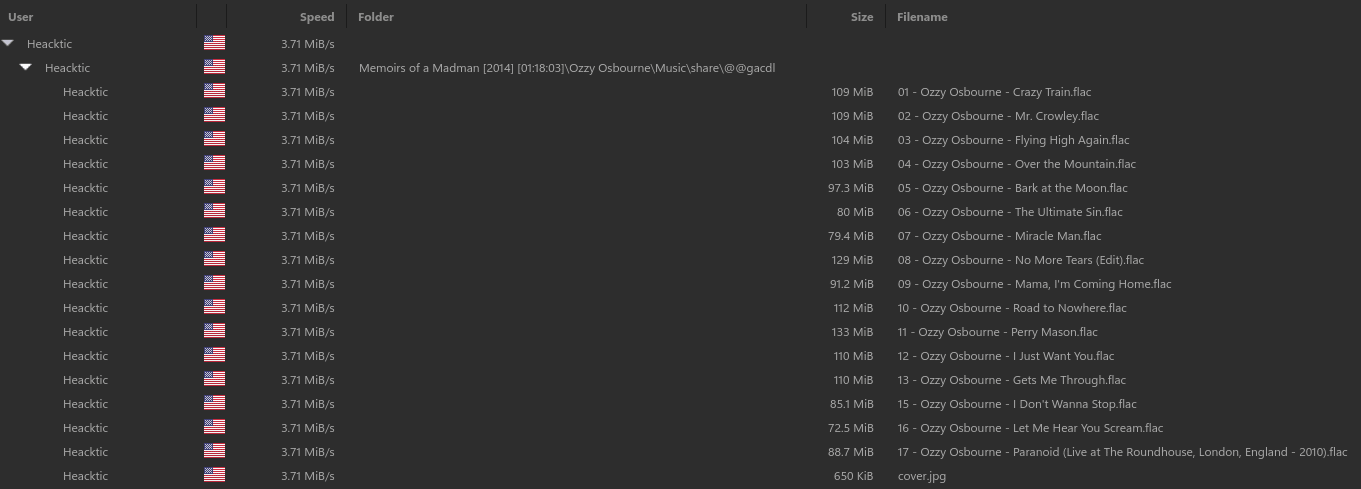Select file 15 - I Don't Wanna Stop.flac
Image resolution: width=1361 pixels, height=489 pixels.
(x=1017, y=404)
